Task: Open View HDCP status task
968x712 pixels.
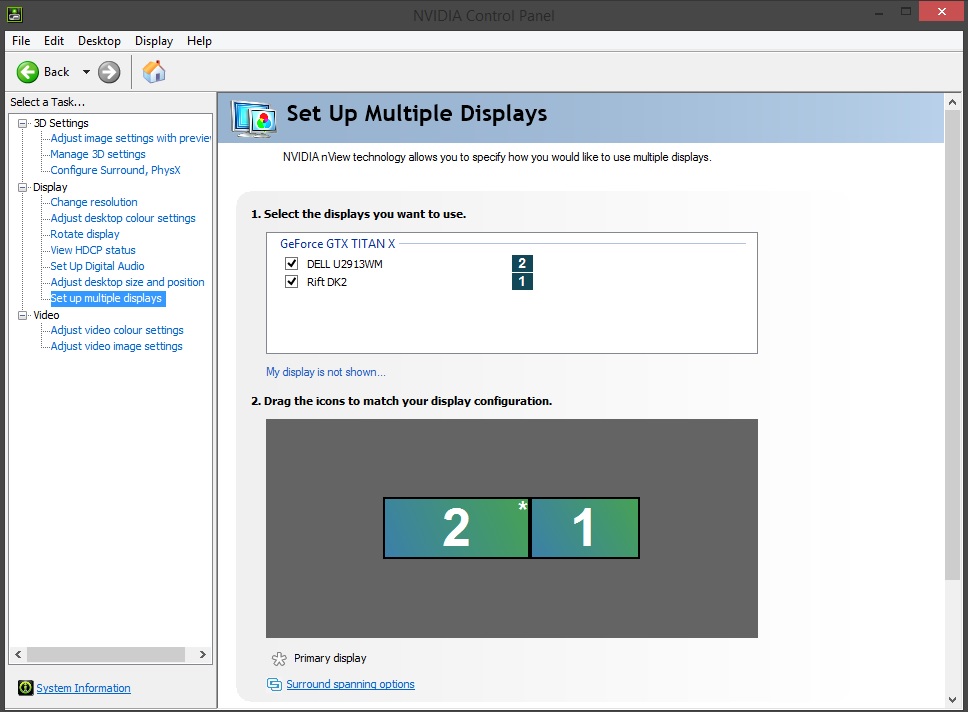Action: (93, 251)
